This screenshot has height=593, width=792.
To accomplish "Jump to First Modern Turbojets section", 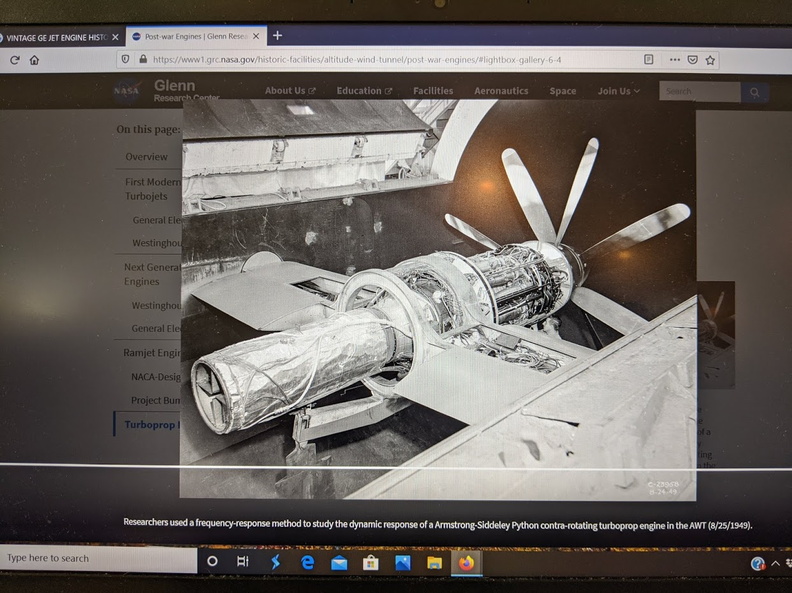I will 153,188.
